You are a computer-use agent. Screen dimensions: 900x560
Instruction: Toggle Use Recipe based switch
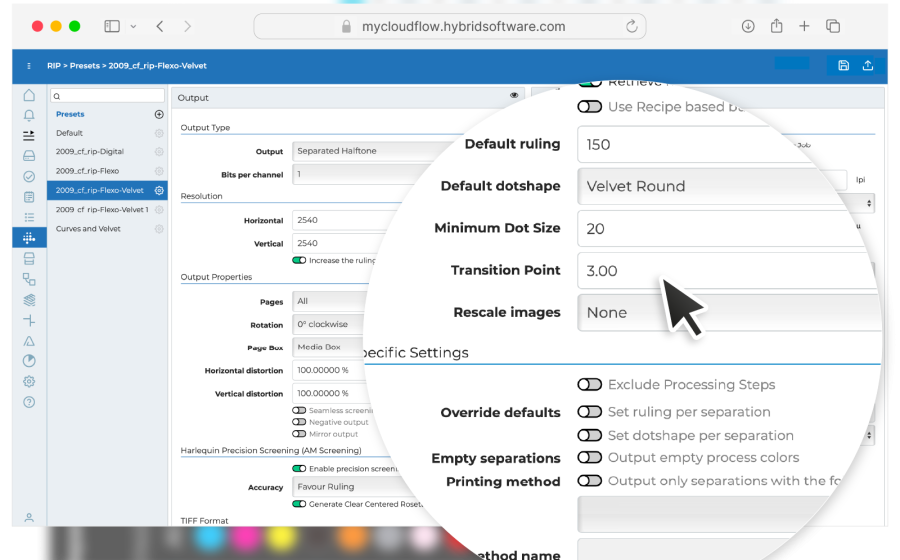589,107
